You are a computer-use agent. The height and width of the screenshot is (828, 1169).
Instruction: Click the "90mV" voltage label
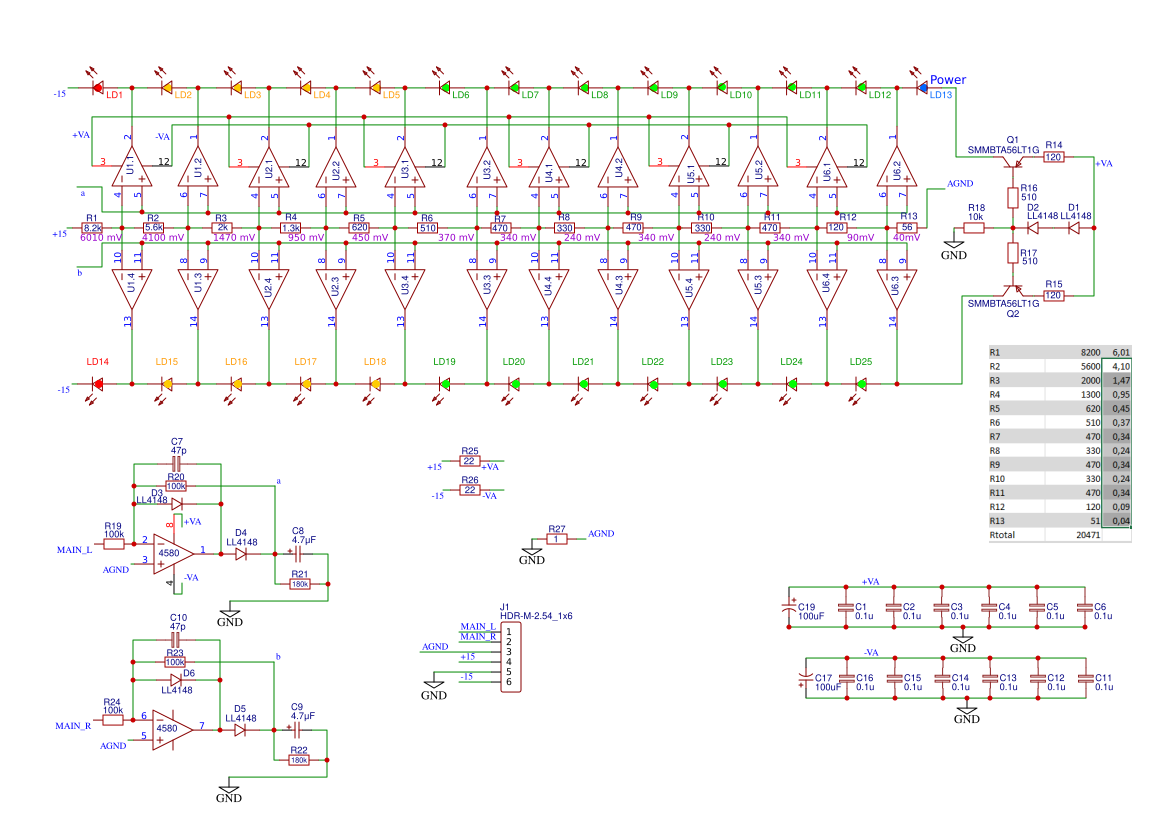(x=860, y=238)
